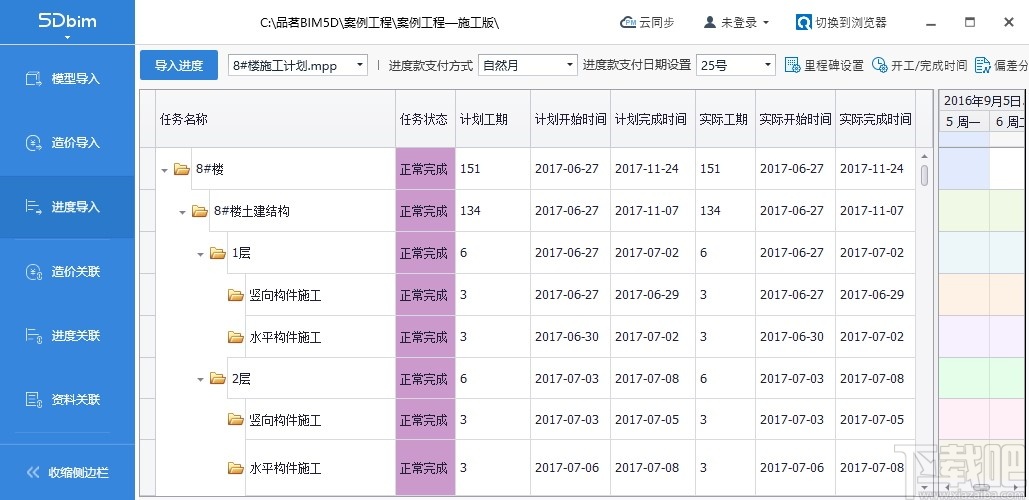
Task: Click the 8#楼土建结构 folder icon
Action: tap(200, 211)
